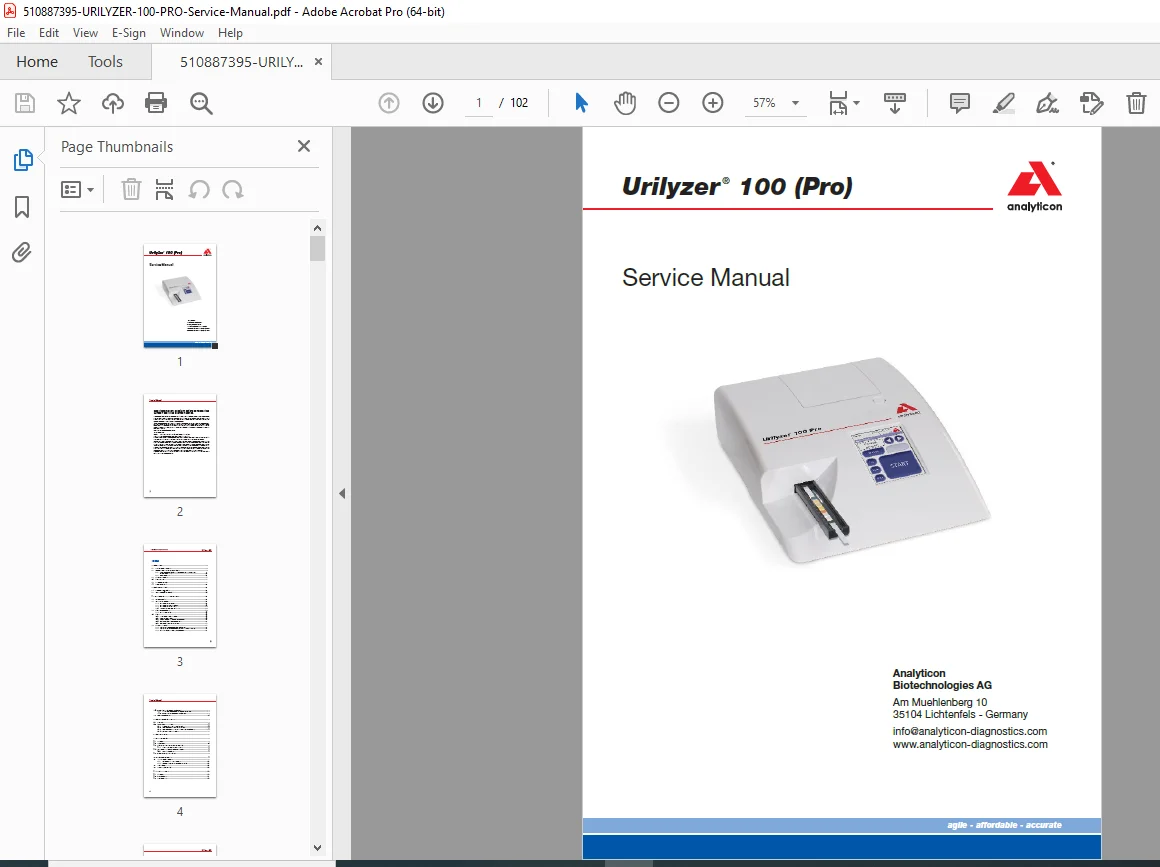Activate the Selection arrow tool

pos(581,103)
